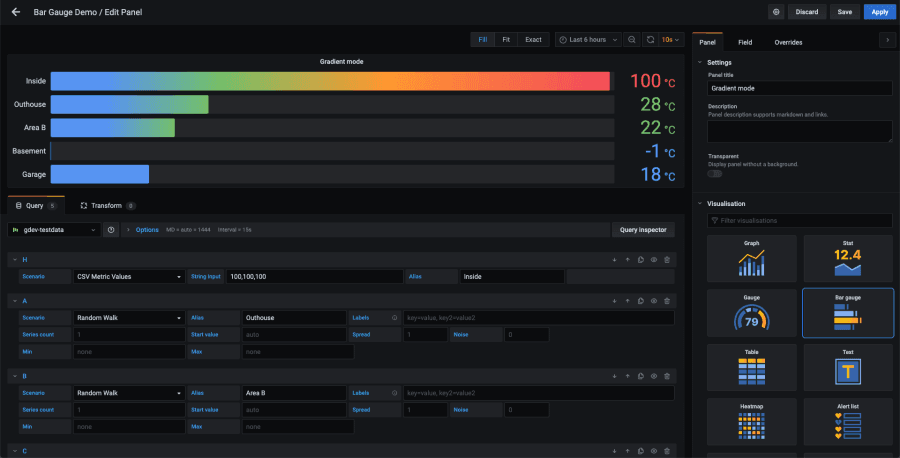Image resolution: width=900 pixels, height=458 pixels.
Task: Duplicate query A using copy icon
Action: (x=641, y=300)
